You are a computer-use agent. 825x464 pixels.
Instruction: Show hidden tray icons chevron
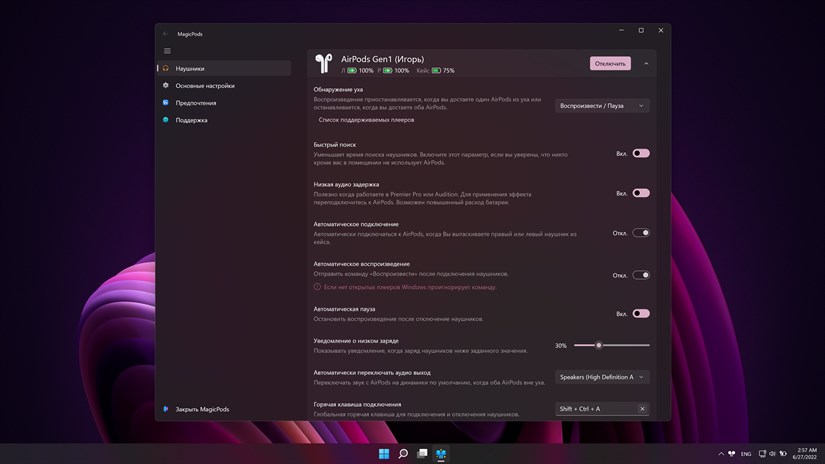point(721,453)
